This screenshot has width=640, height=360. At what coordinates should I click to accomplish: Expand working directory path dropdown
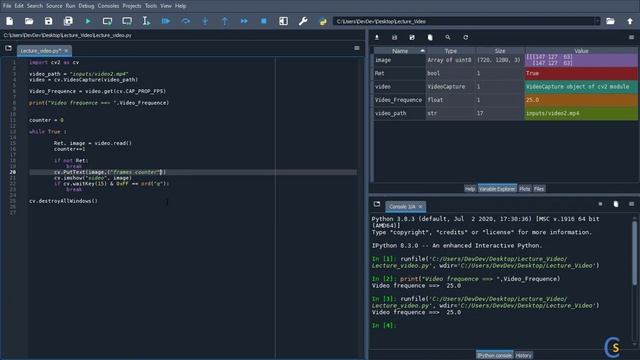[597, 21]
